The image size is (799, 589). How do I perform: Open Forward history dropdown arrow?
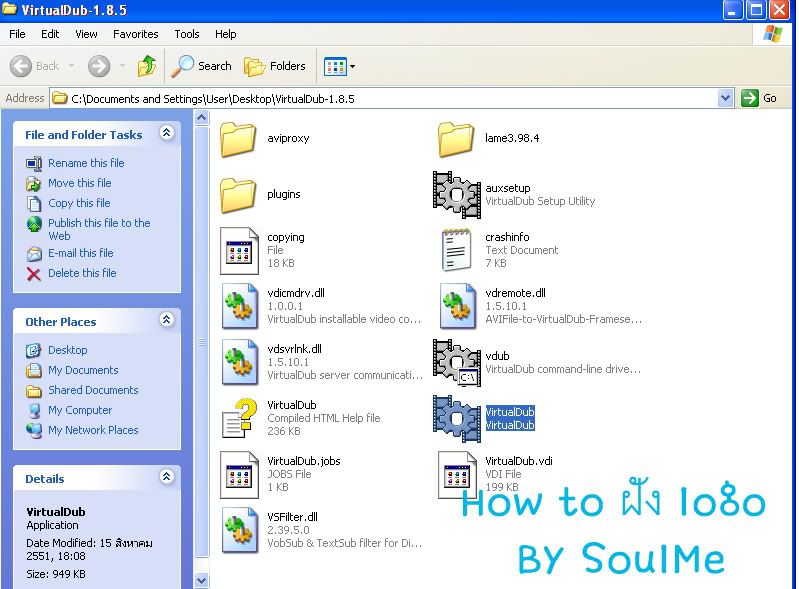(122, 66)
